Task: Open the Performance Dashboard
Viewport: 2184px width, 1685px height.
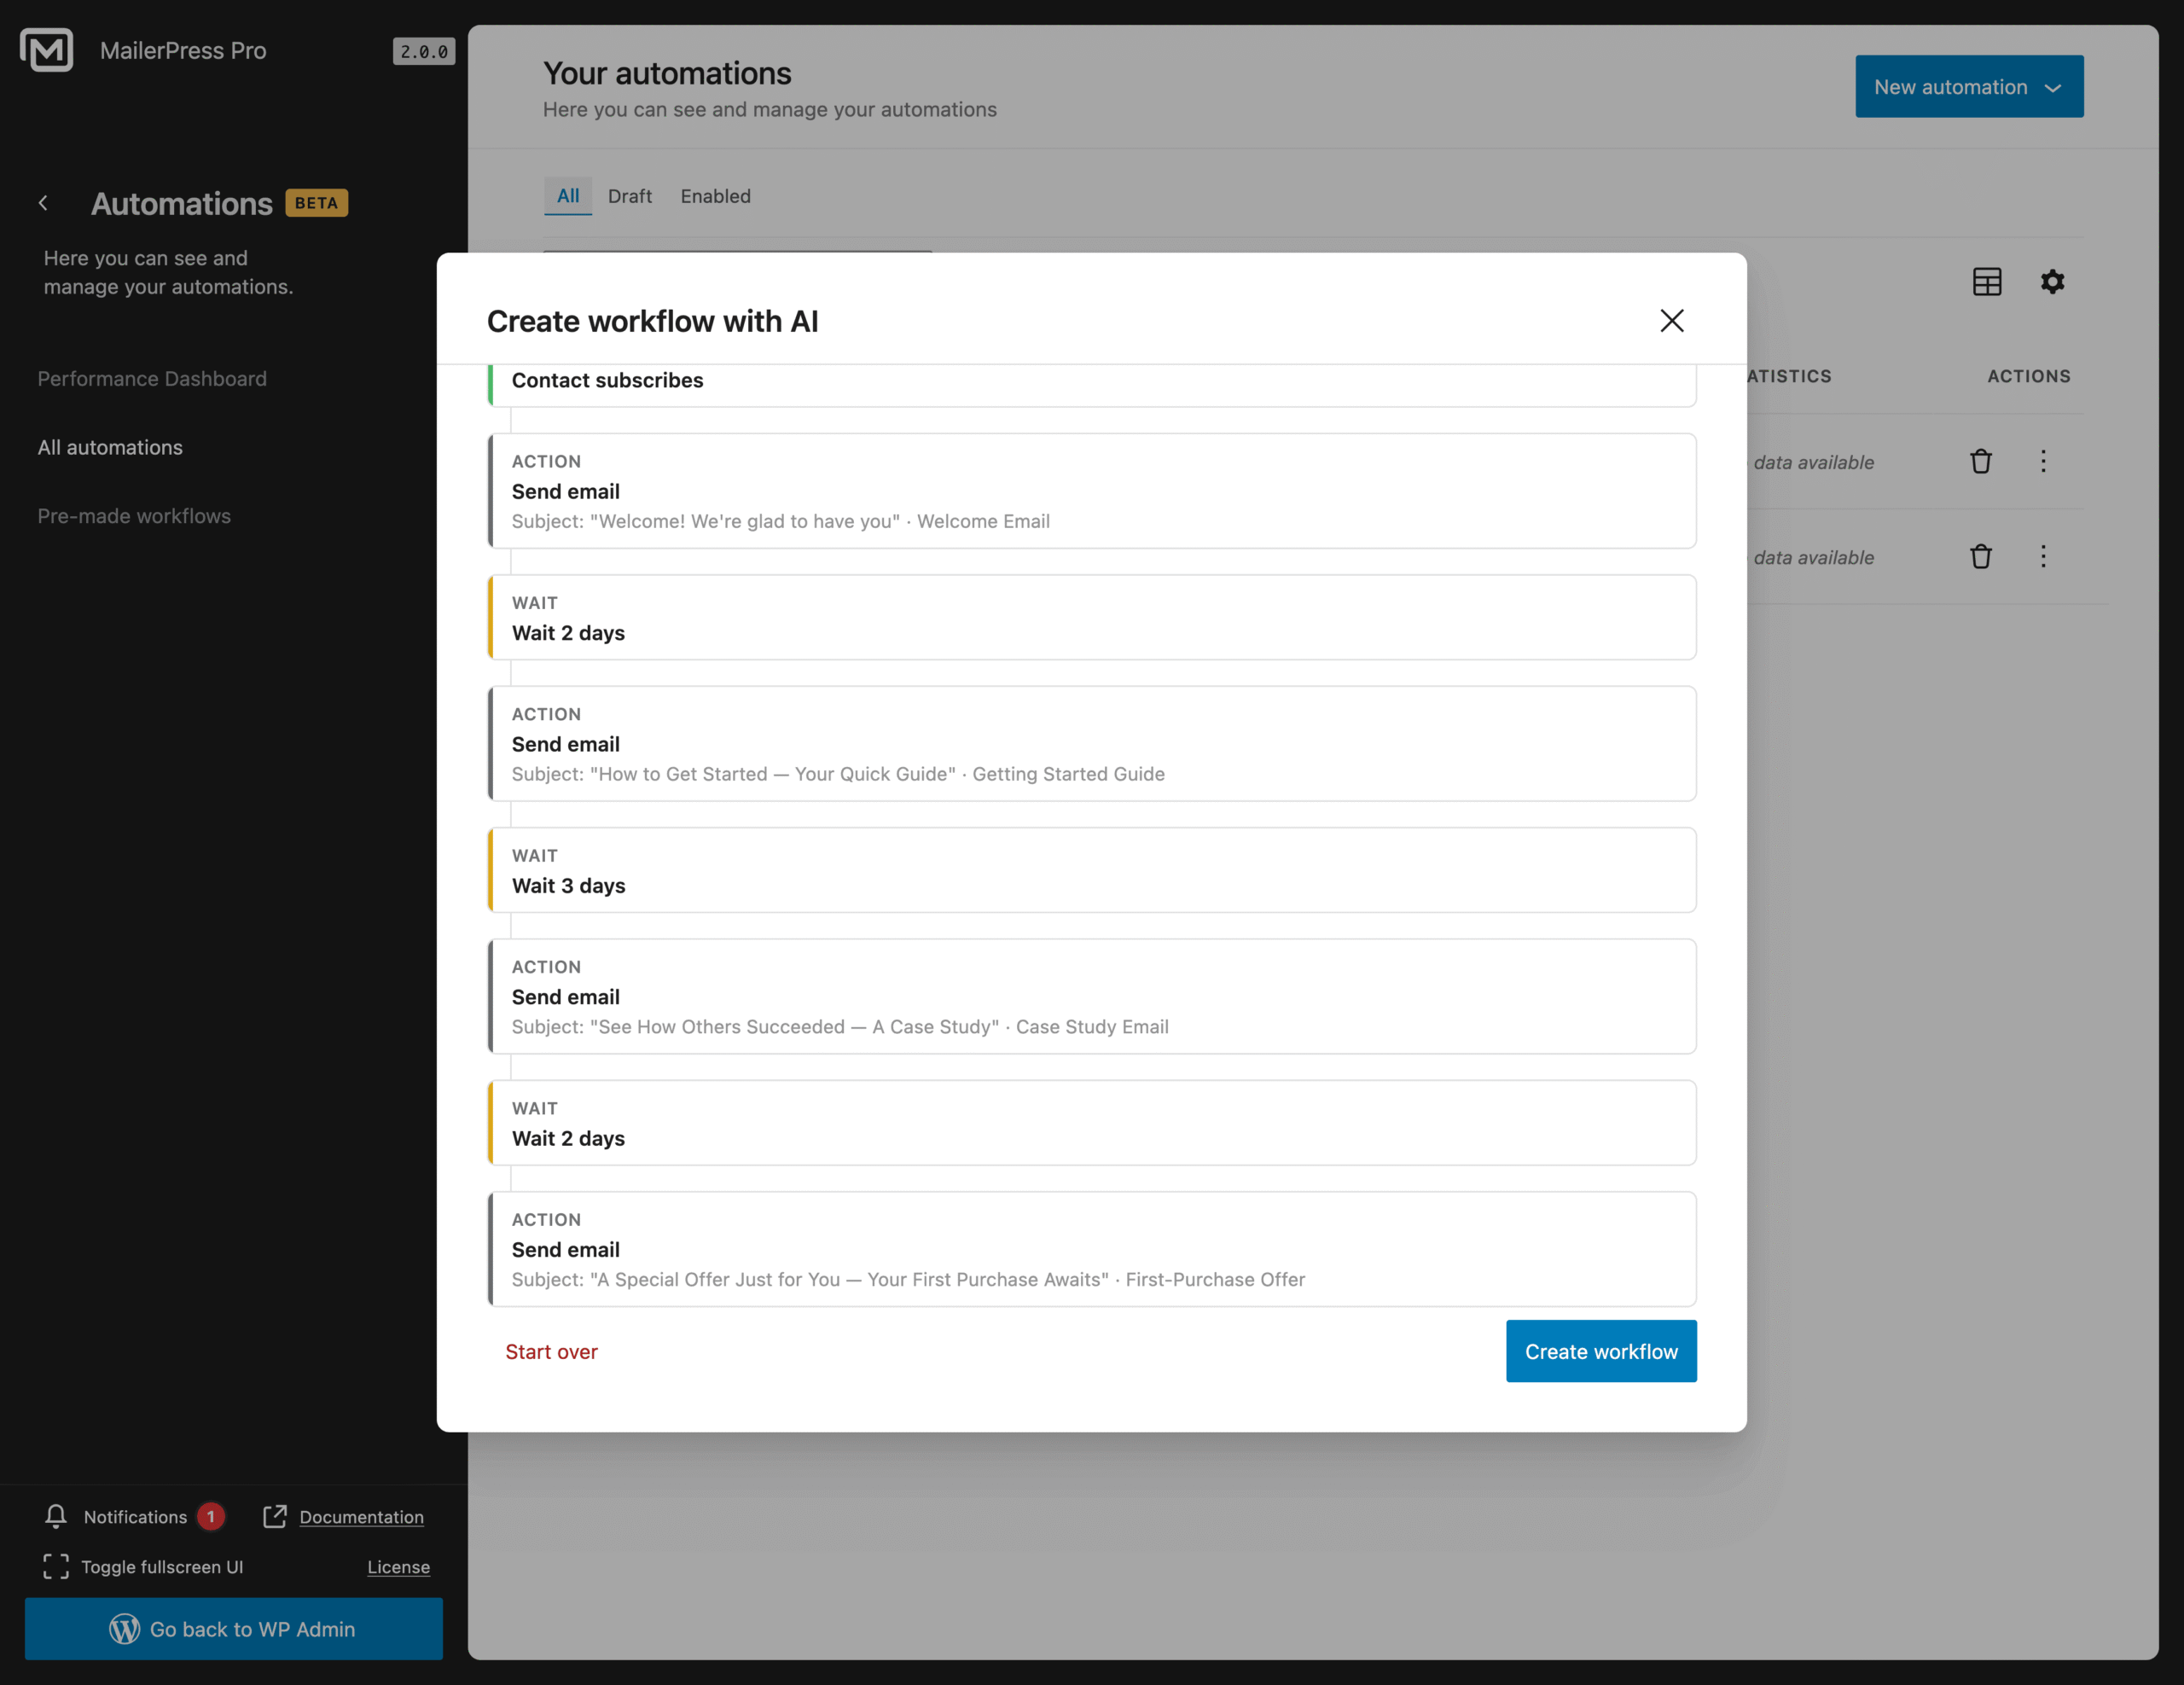Action: click(x=151, y=378)
